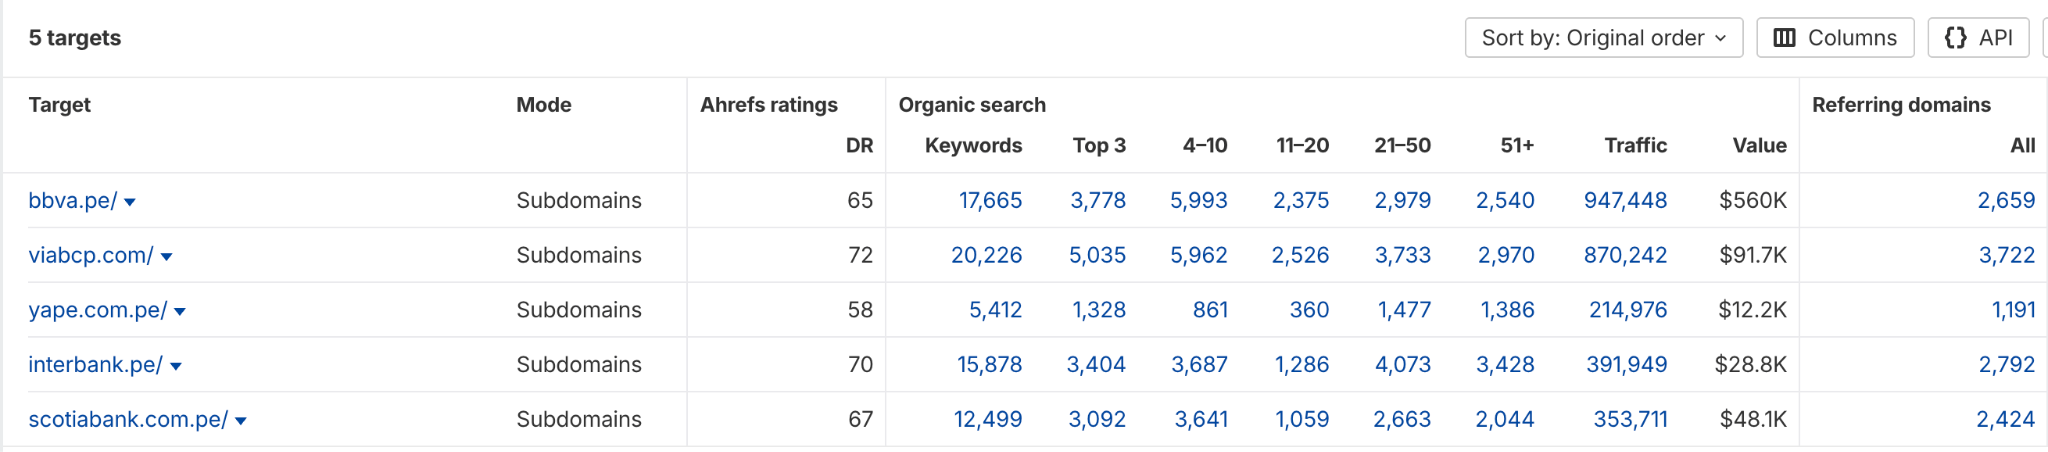Open the bbva.pe/ target link
Screen dimensions: 2048x452
click(72, 201)
